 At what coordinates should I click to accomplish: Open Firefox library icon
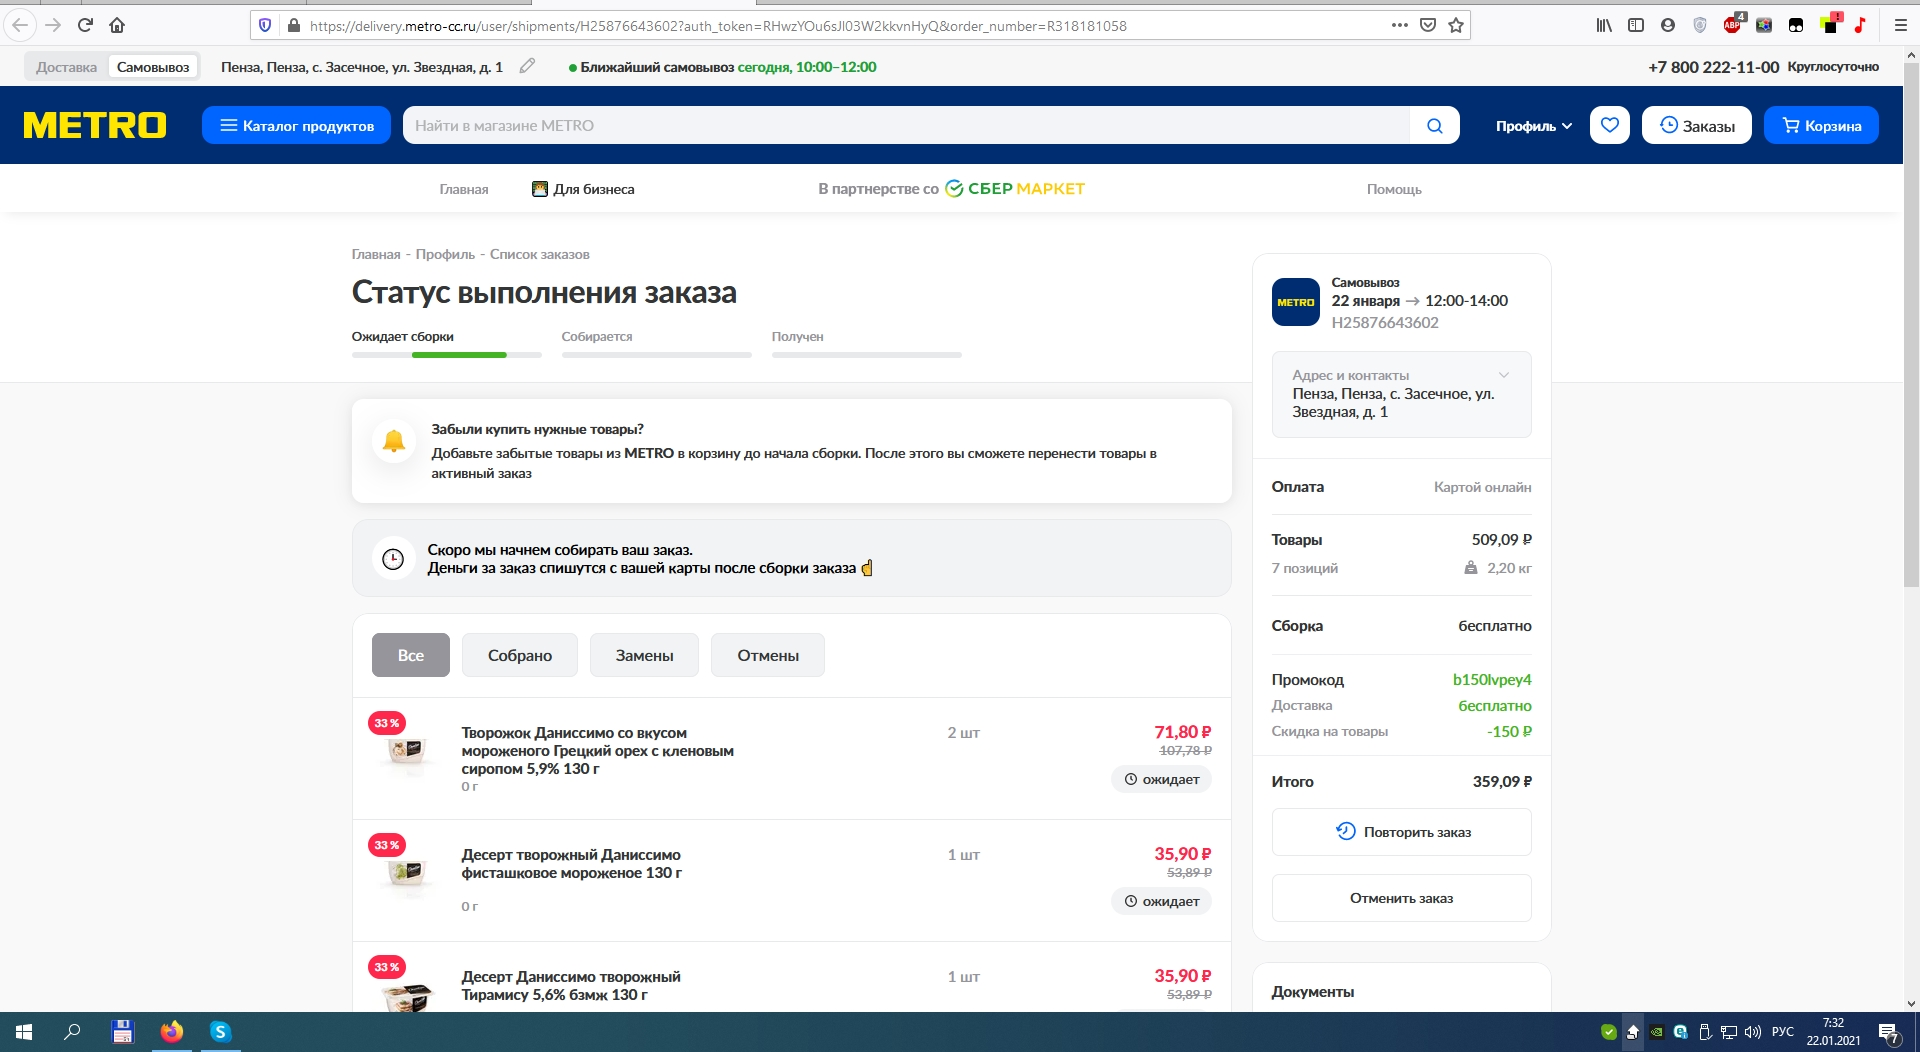click(x=1604, y=25)
